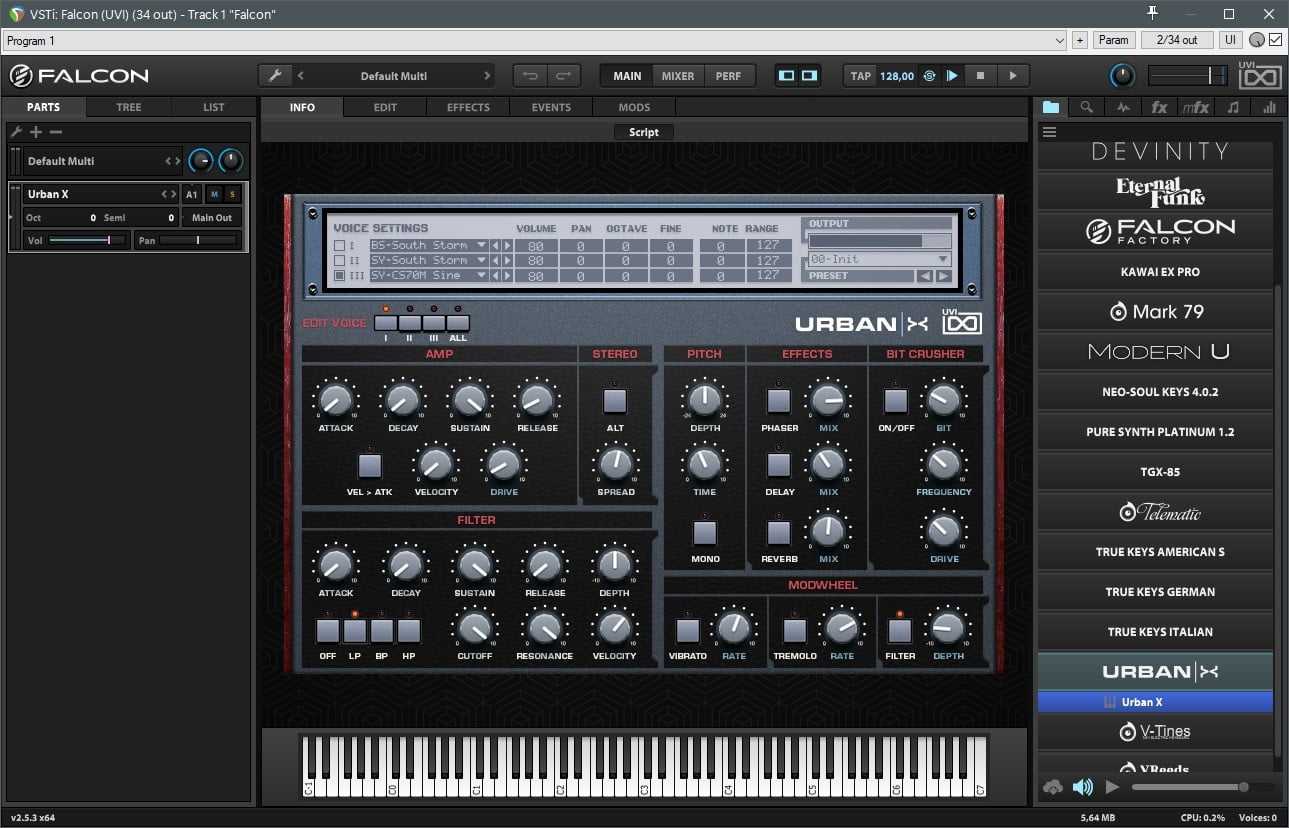The image size is (1289, 828).
Task: Open the Param button in plugin header
Action: click(1113, 40)
